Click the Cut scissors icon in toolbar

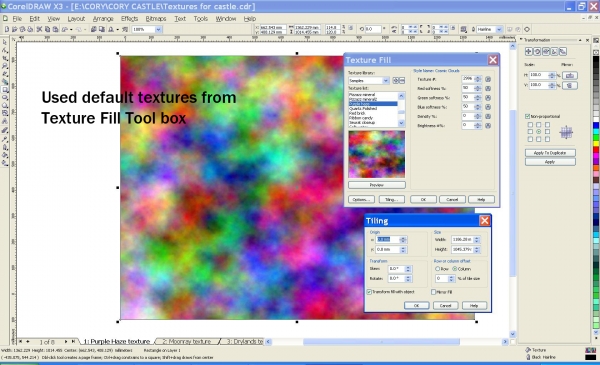tap(39, 29)
